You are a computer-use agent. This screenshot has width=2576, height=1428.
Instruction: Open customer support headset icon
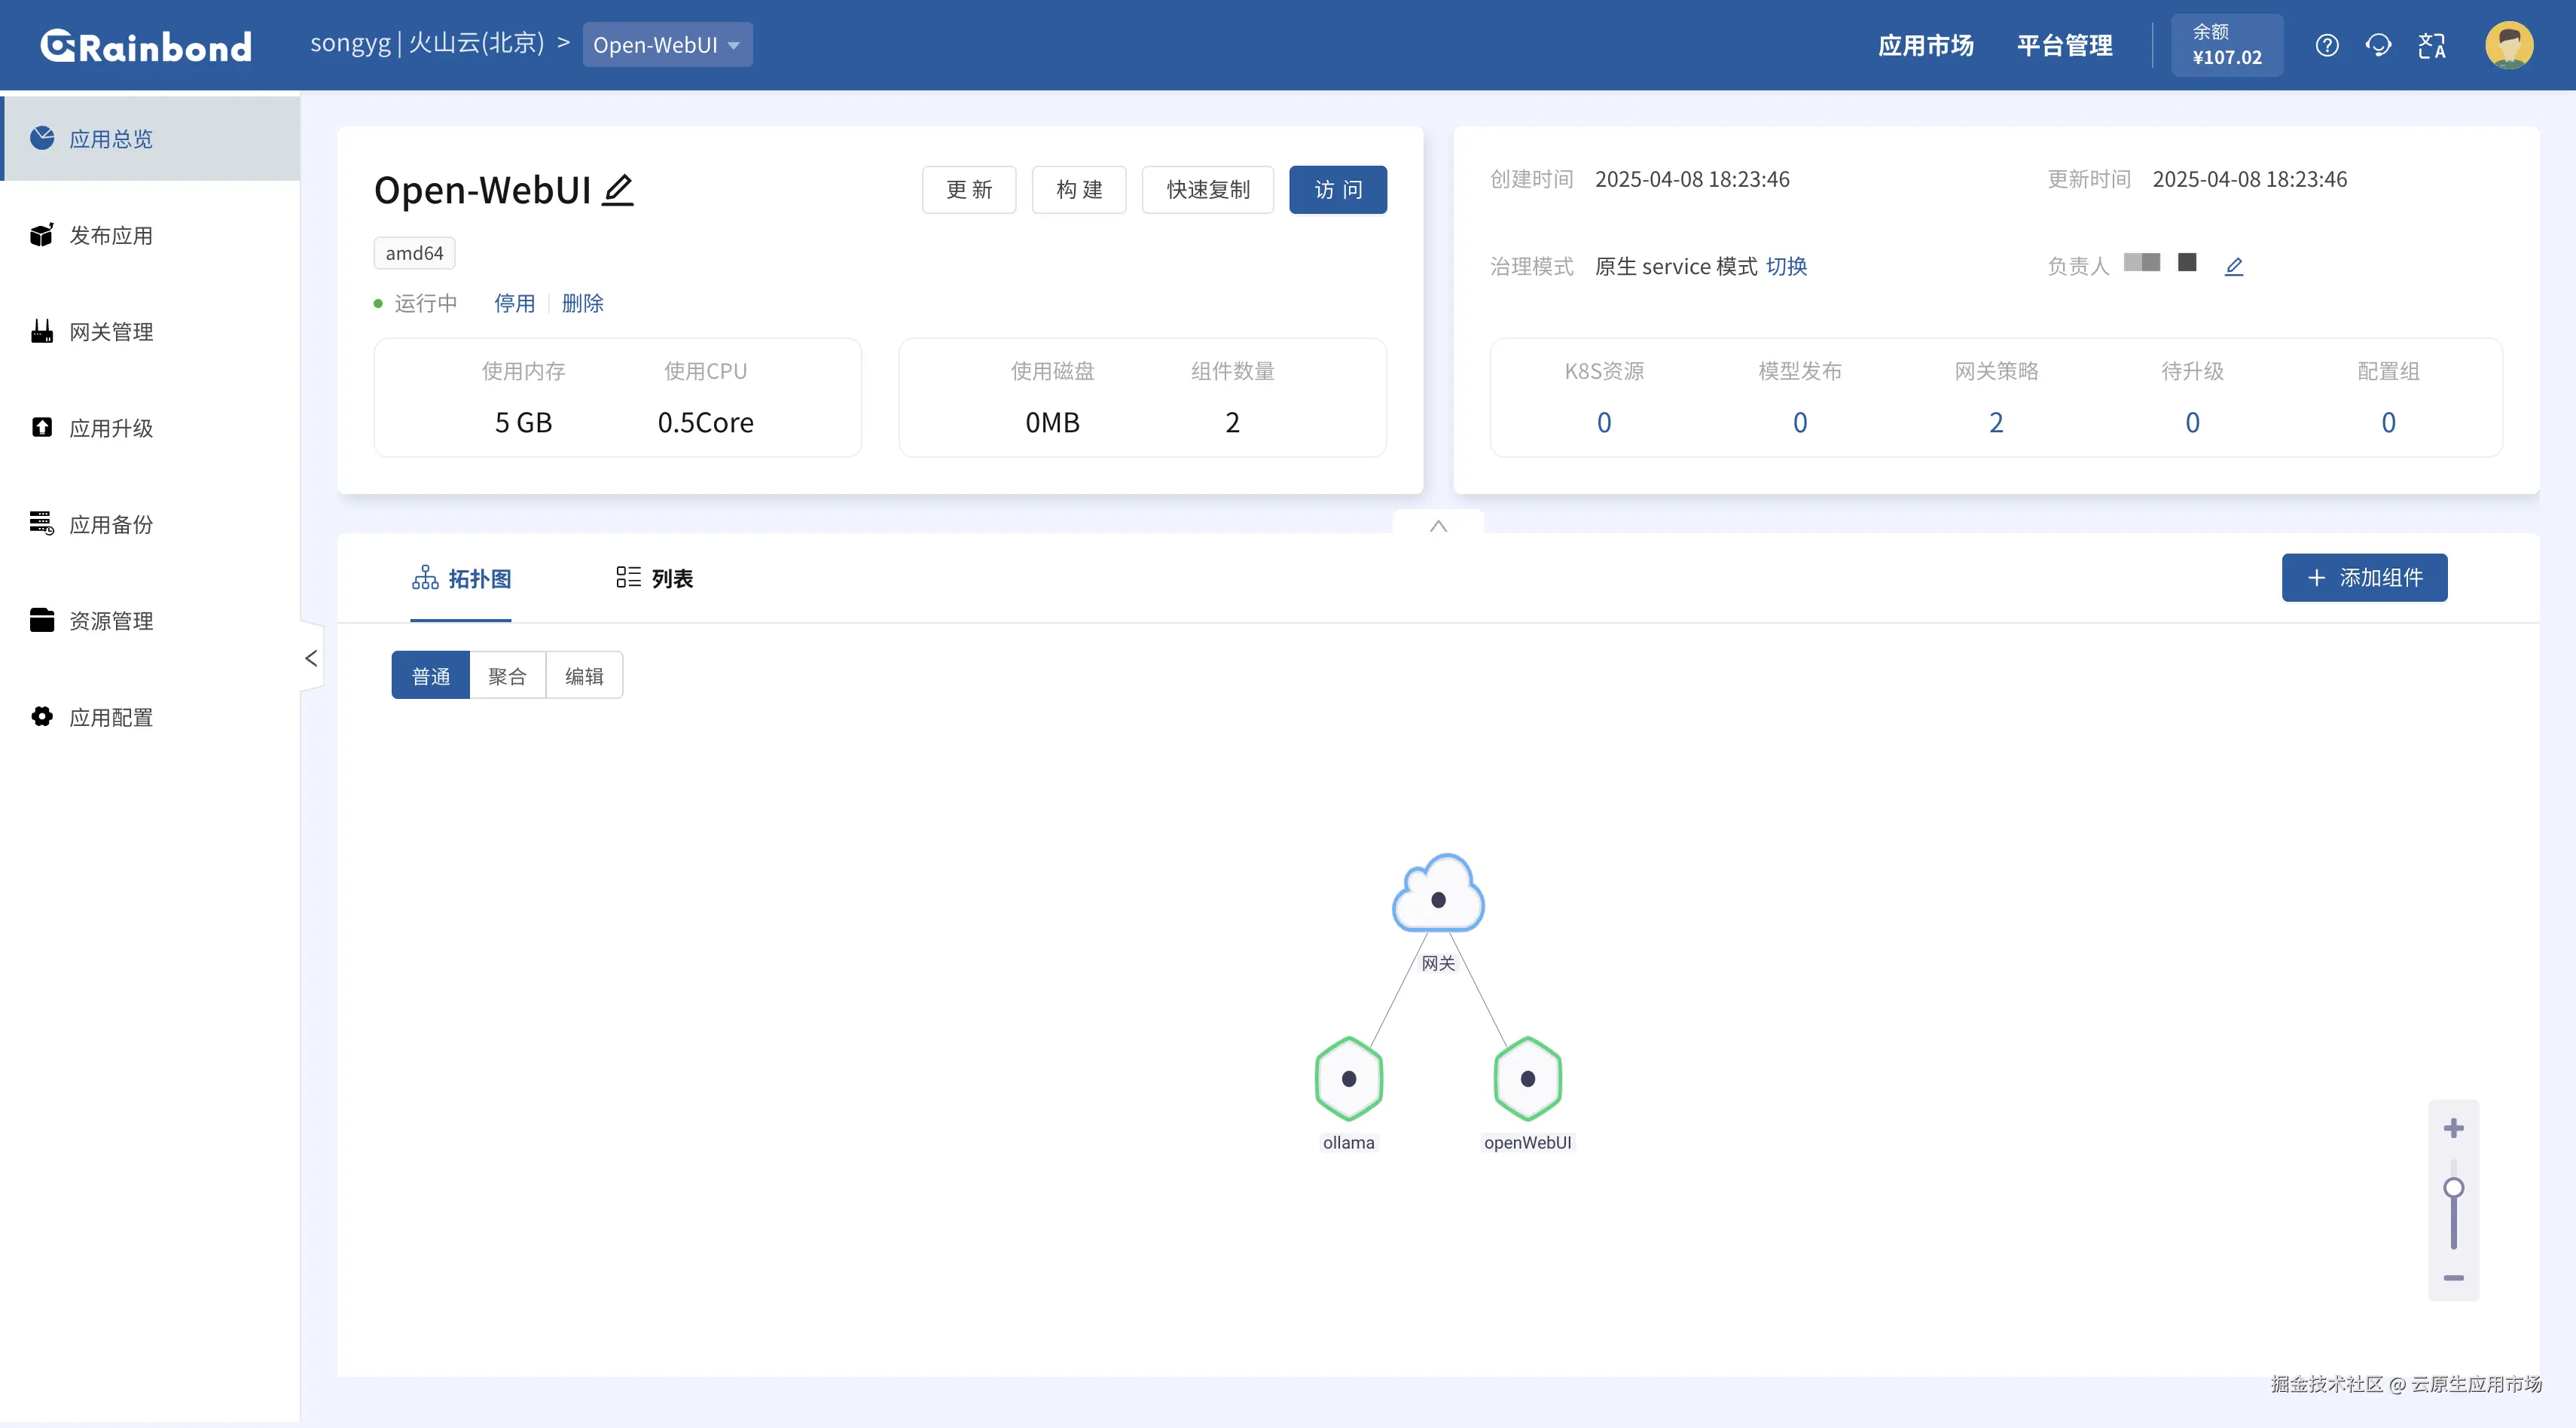point(2378,45)
